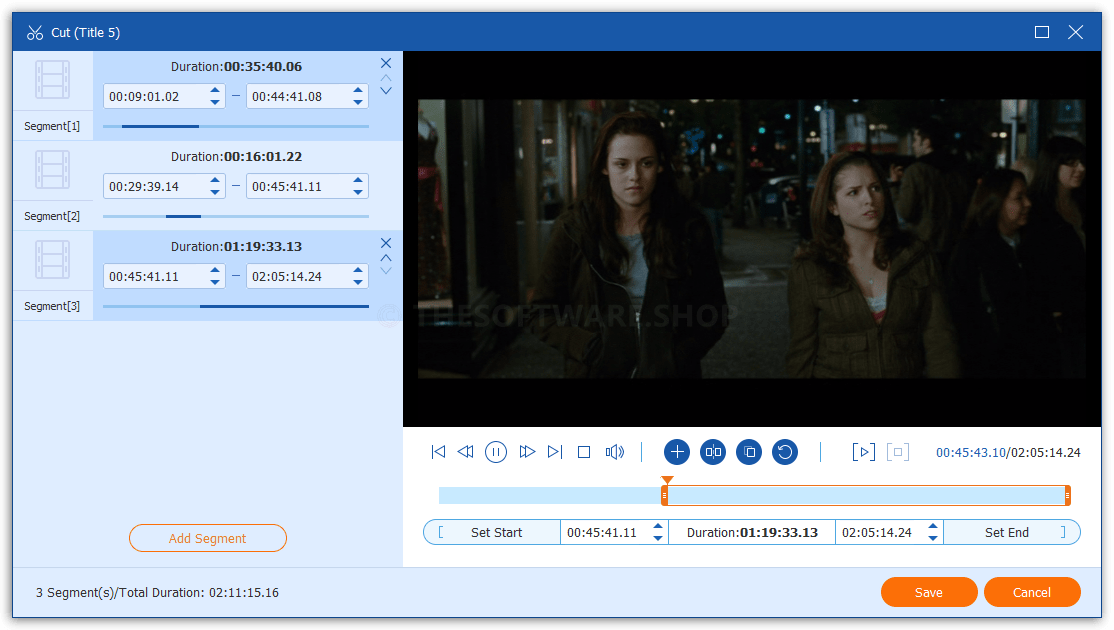Viewport: 1114px width, 630px height.
Task: Save the cut segments
Action: click(929, 592)
